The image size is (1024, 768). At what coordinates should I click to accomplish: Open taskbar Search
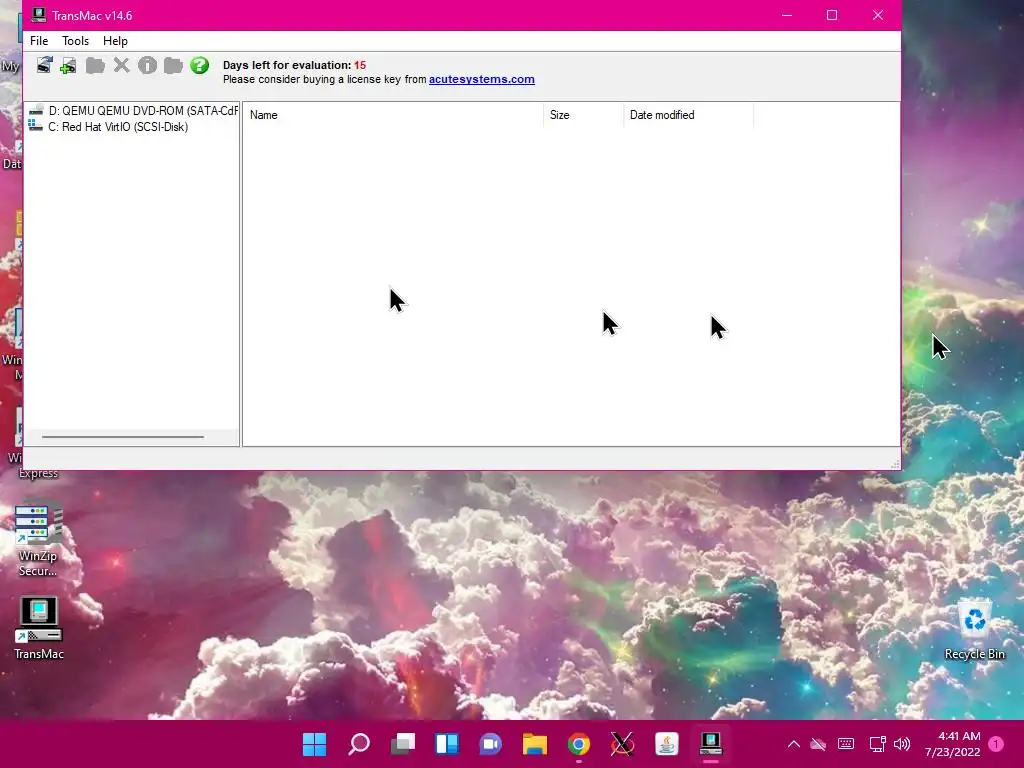click(359, 744)
